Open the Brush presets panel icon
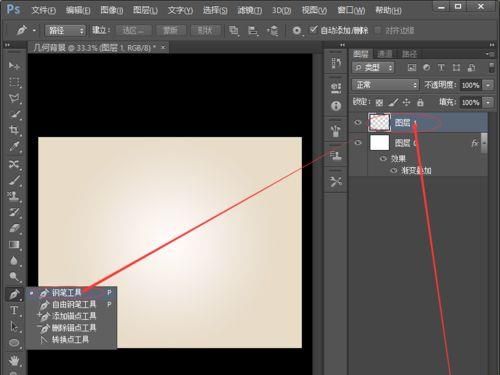This screenshot has height=375, width=500. pos(336,131)
